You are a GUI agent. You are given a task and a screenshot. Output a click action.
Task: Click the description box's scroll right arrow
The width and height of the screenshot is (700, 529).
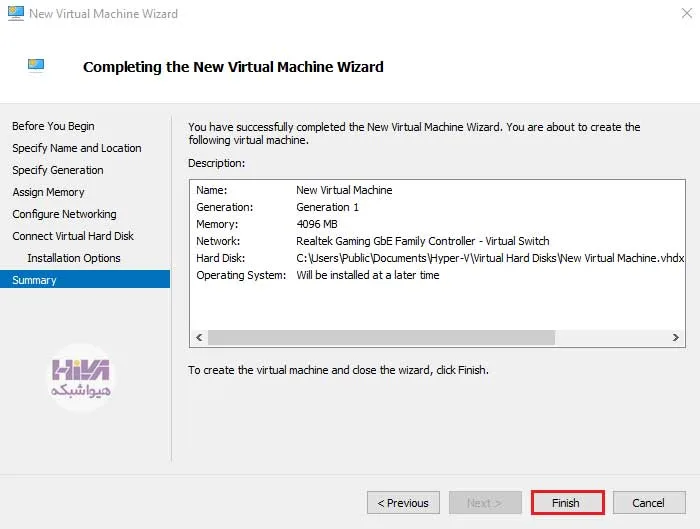coord(675,337)
